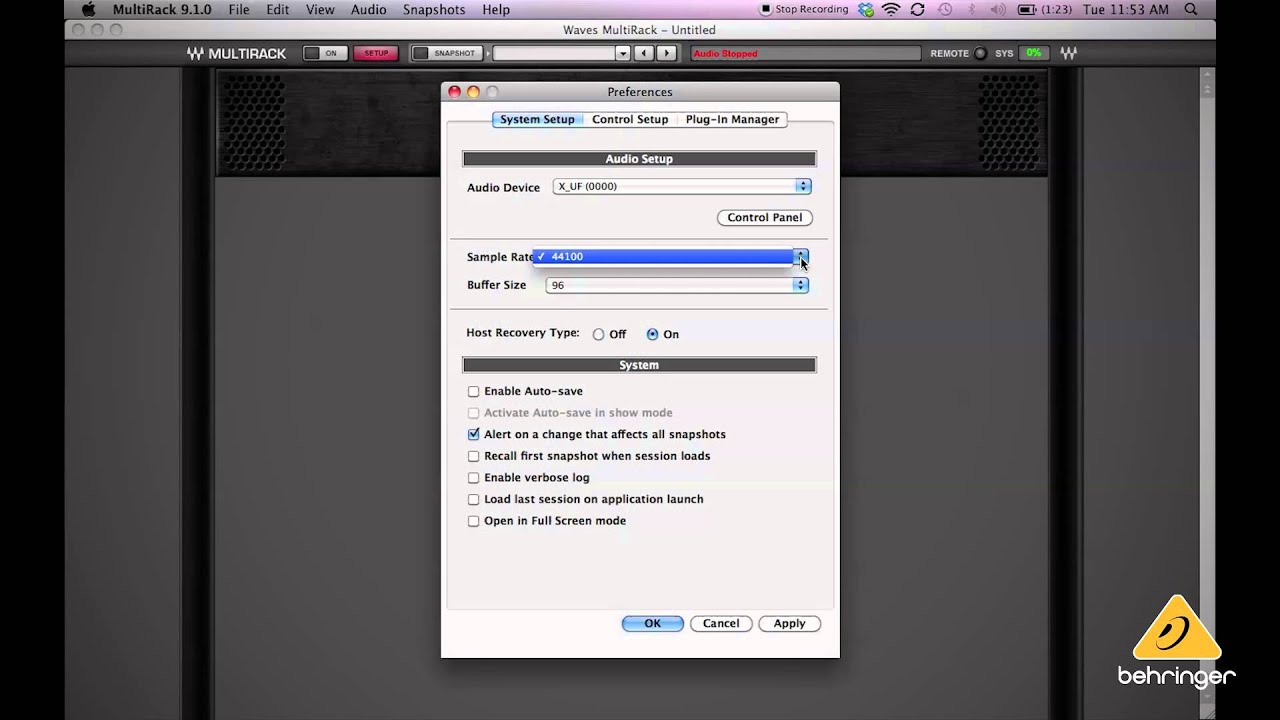This screenshot has height=720, width=1280.
Task: Click the Control Panel button
Action: [x=765, y=217]
